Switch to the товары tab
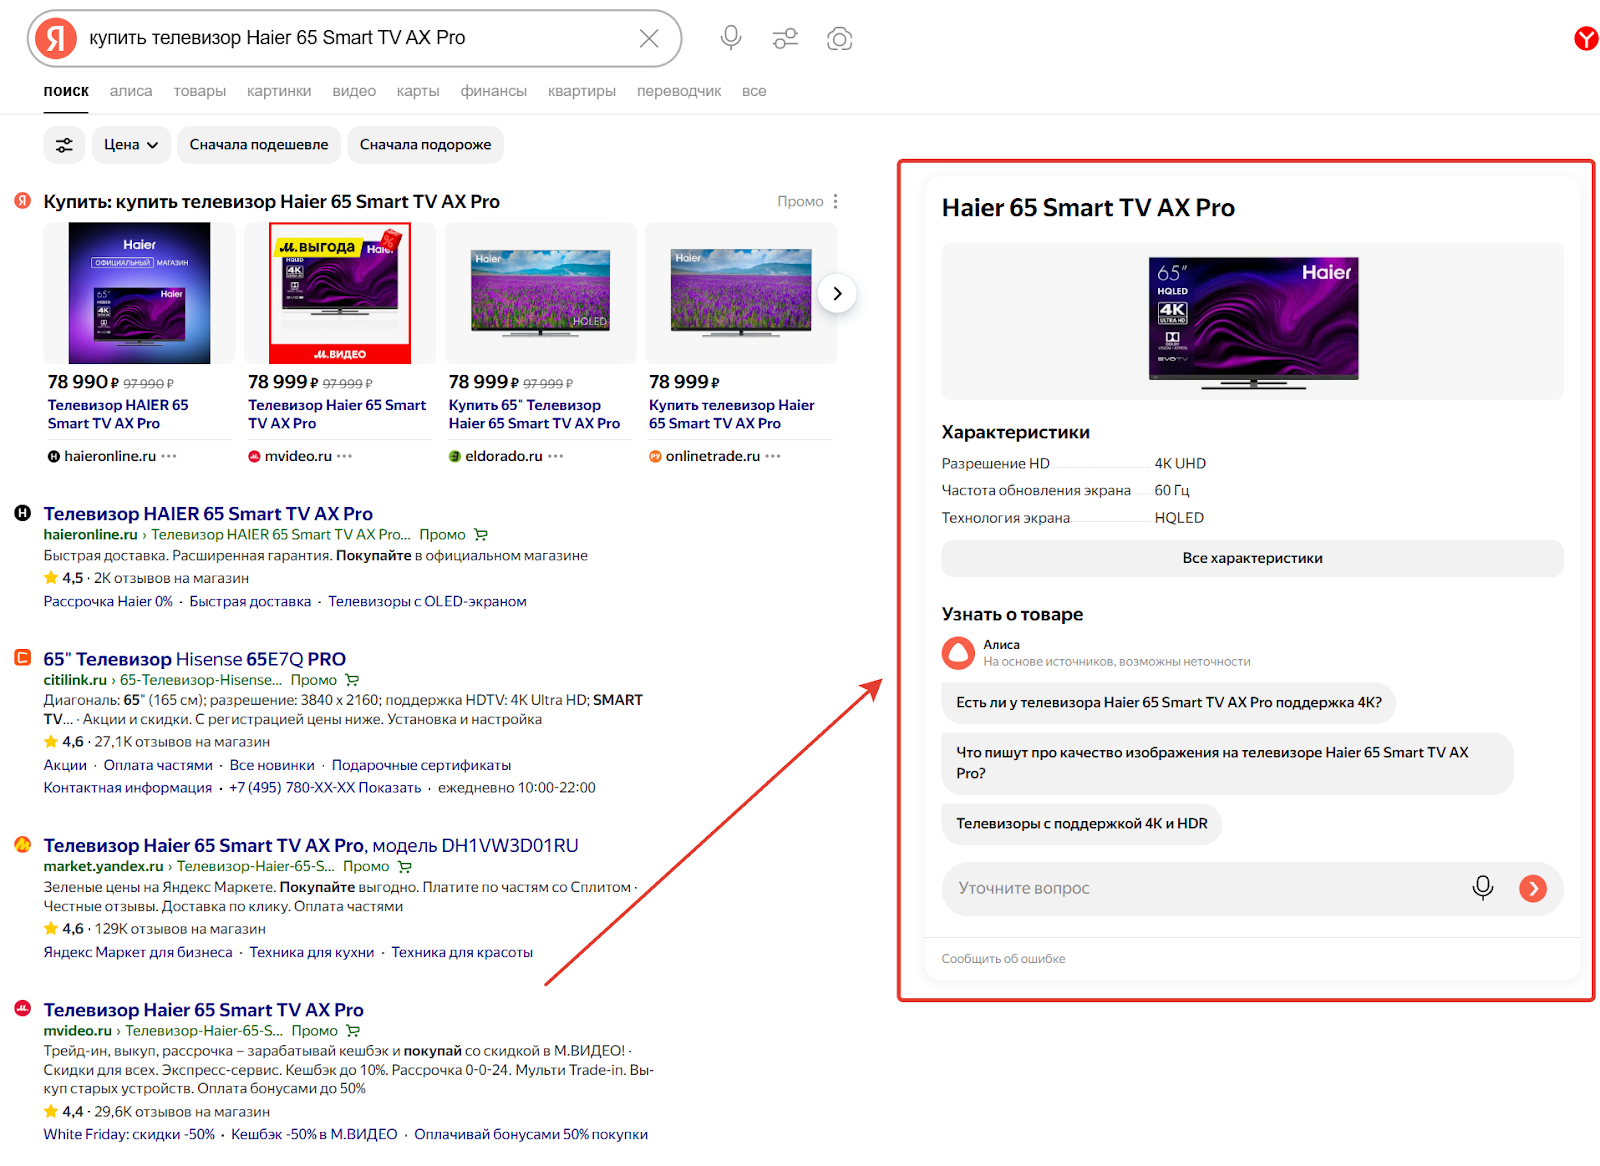The width and height of the screenshot is (1600, 1166). coord(200,91)
